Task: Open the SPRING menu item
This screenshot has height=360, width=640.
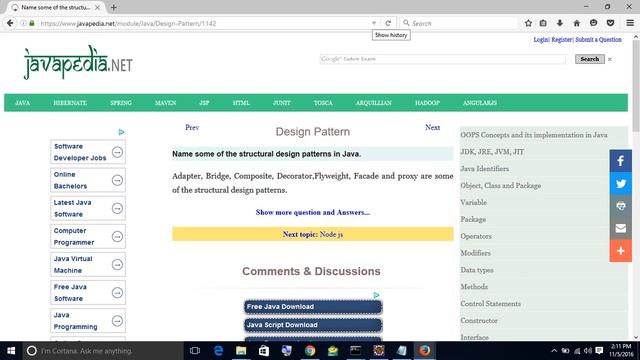Action: [121, 103]
